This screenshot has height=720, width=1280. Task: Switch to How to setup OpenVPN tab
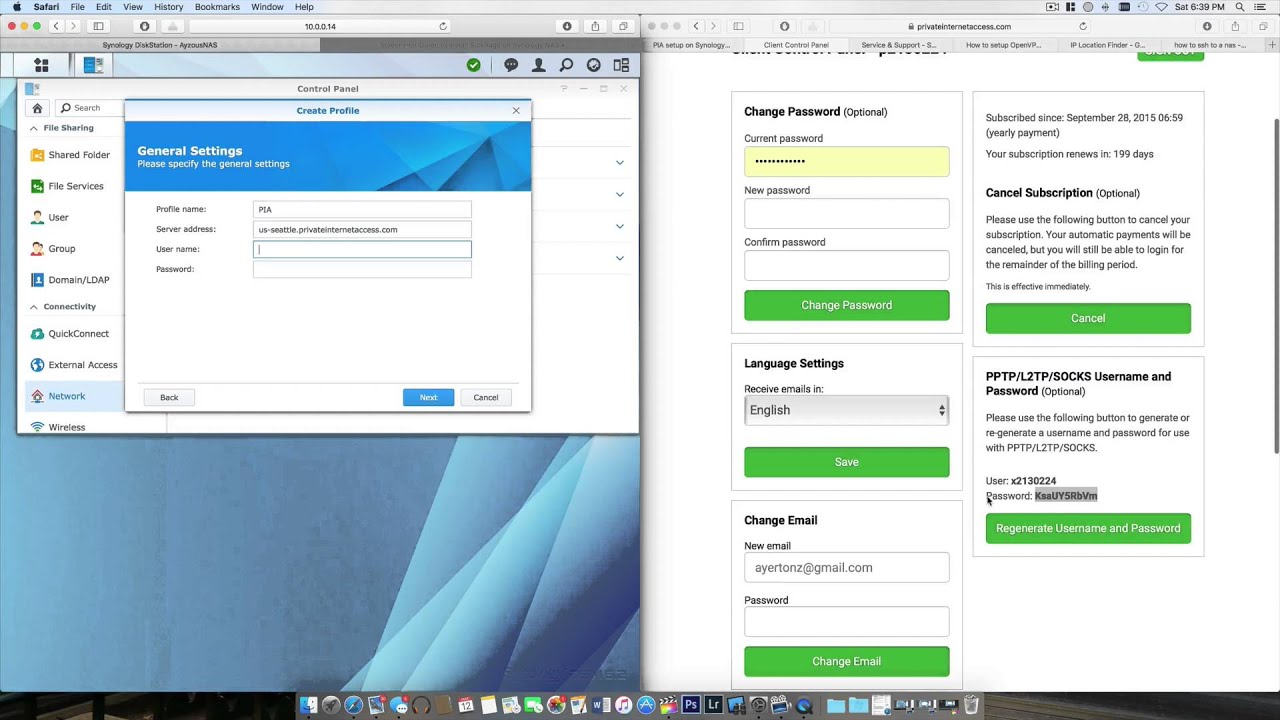click(x=1003, y=45)
